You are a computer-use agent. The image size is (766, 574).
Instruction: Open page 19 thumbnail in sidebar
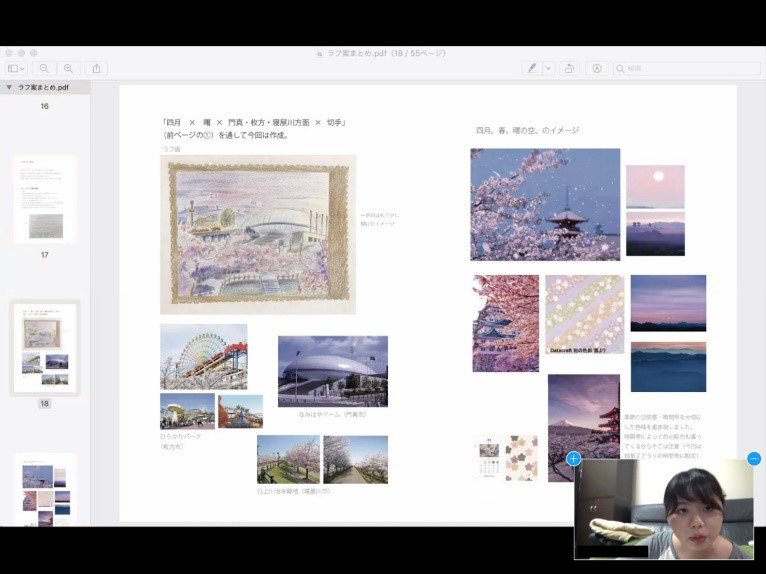[45, 490]
